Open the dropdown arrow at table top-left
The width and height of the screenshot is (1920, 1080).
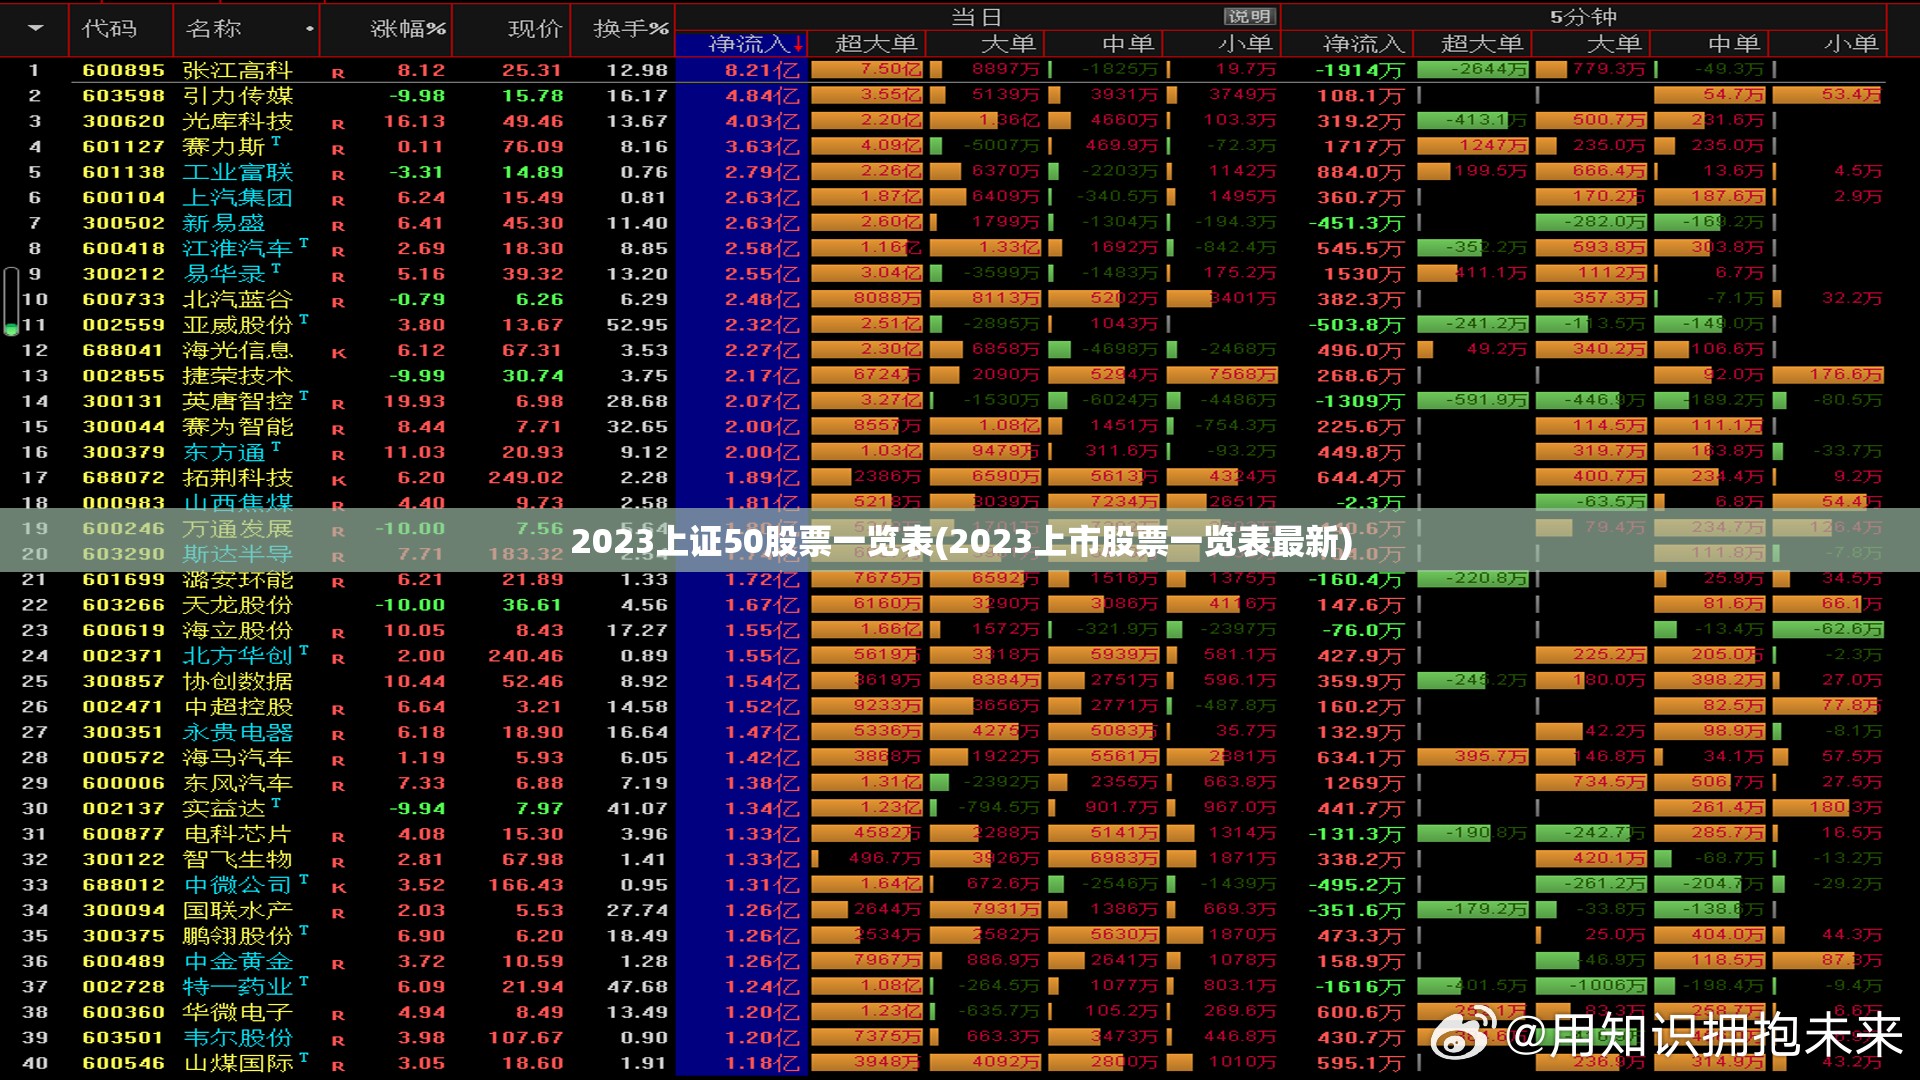(x=36, y=29)
